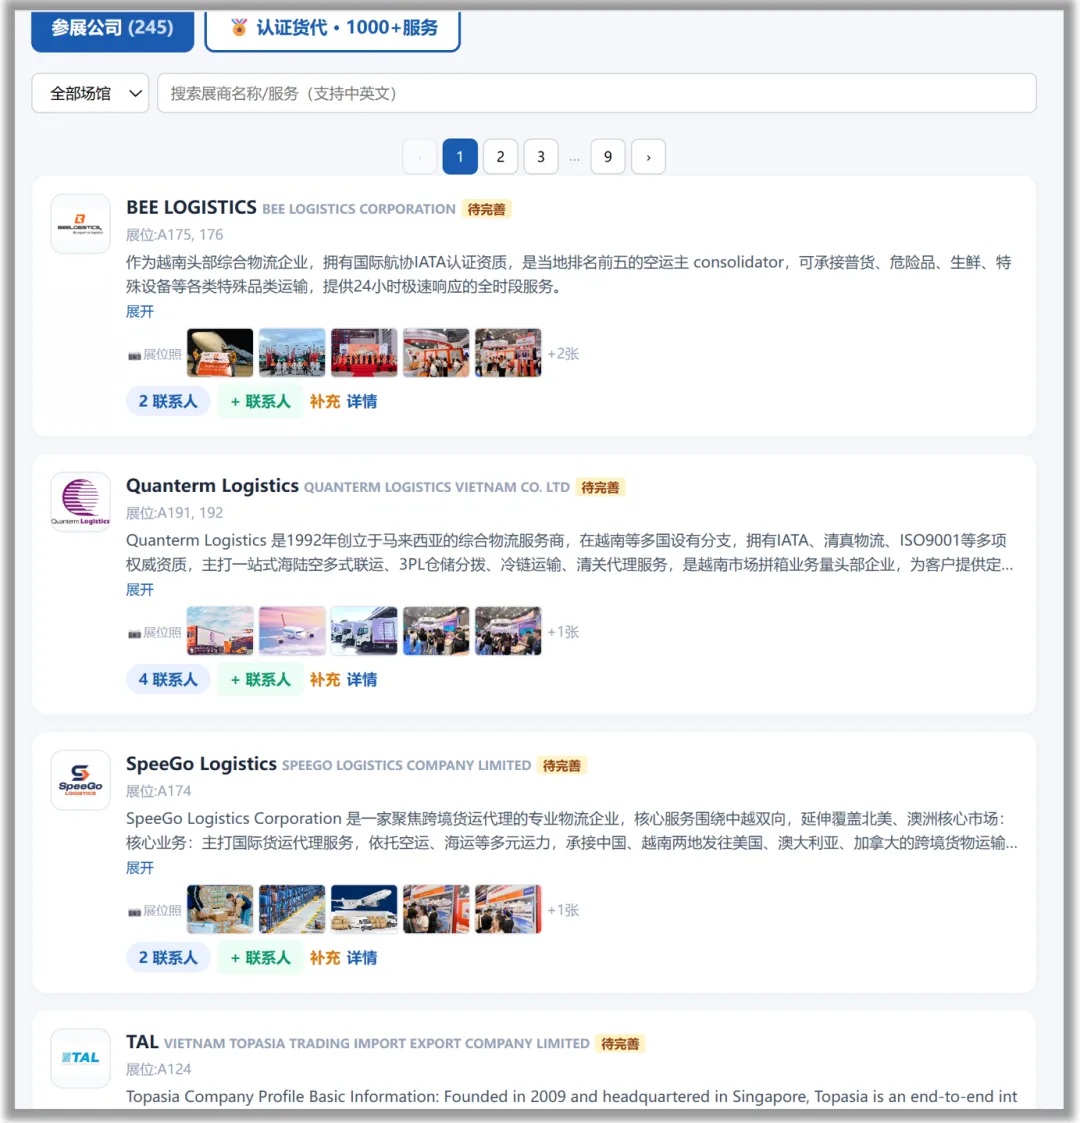Click the previous page arrow
The height and width of the screenshot is (1123, 1080).
pyautogui.click(x=420, y=156)
